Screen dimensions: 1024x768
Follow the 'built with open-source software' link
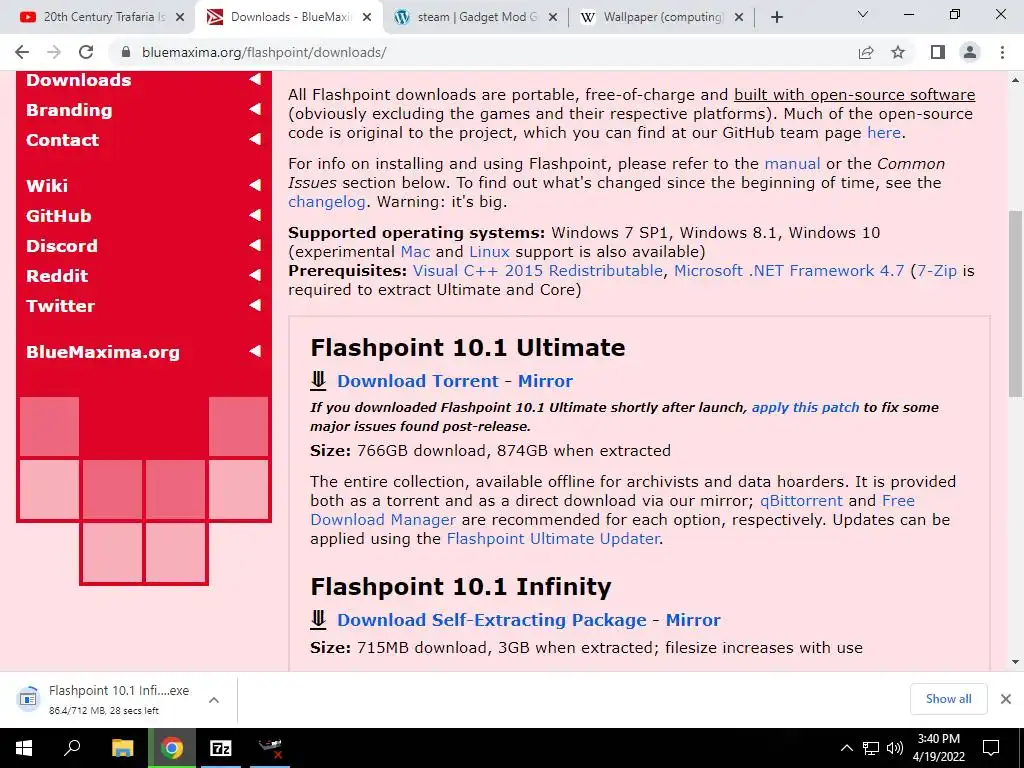coord(854,95)
